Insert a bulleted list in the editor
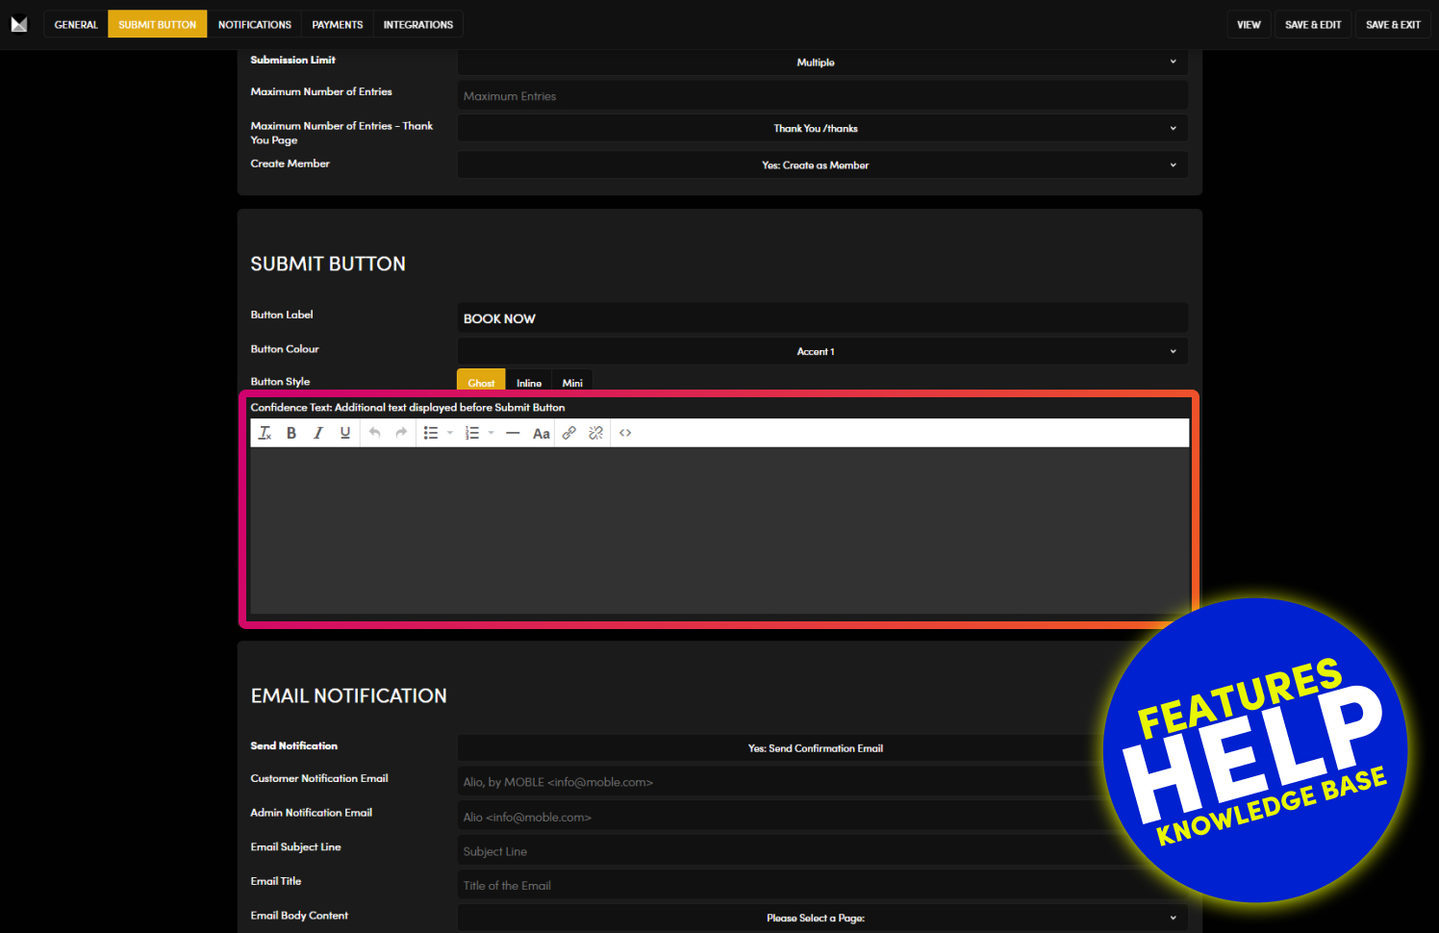The image size is (1439, 933). [x=431, y=433]
